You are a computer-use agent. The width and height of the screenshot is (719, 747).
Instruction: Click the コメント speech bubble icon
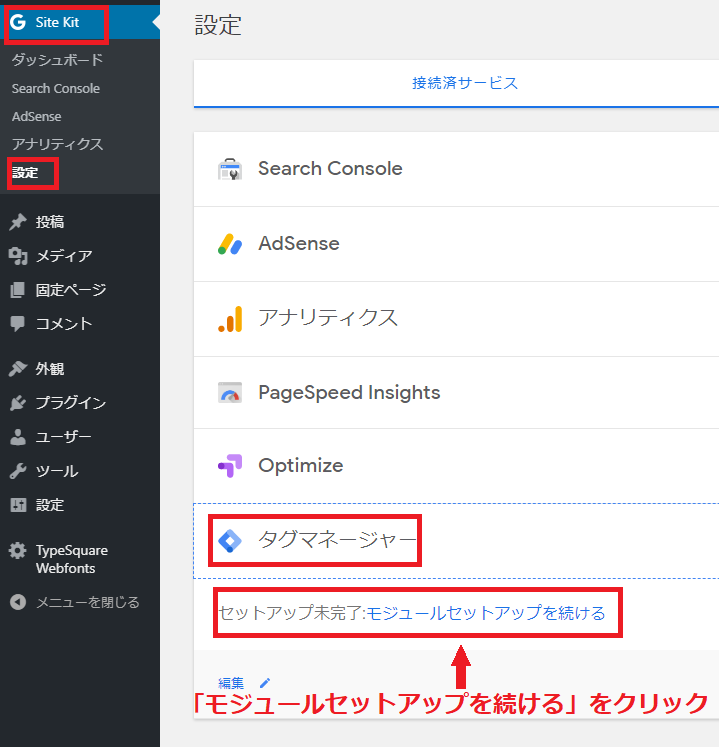click(x=18, y=323)
